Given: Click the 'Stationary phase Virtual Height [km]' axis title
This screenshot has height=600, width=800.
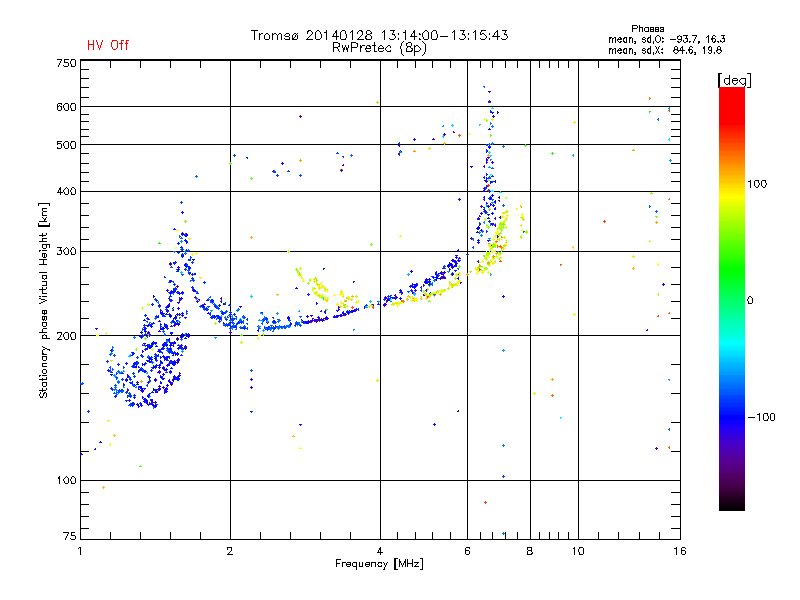Looking at the screenshot, I should [x=44, y=300].
